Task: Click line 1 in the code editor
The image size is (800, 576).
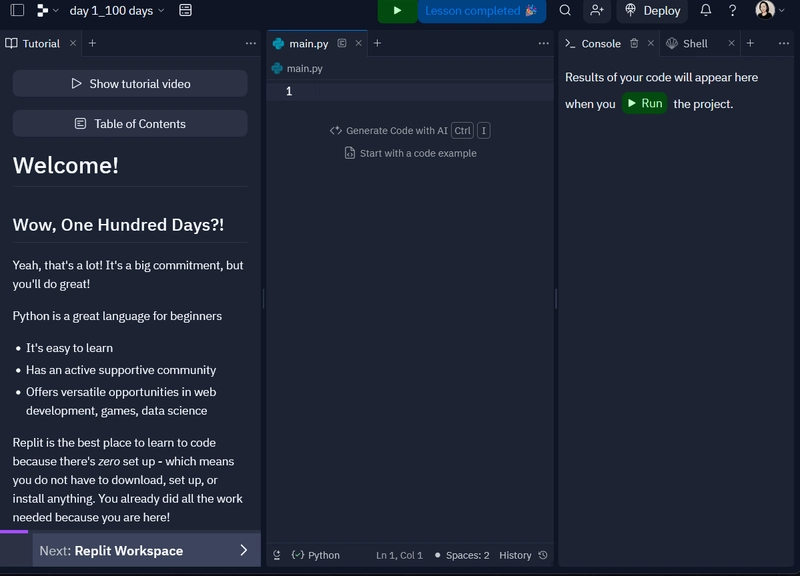Action: point(410,91)
